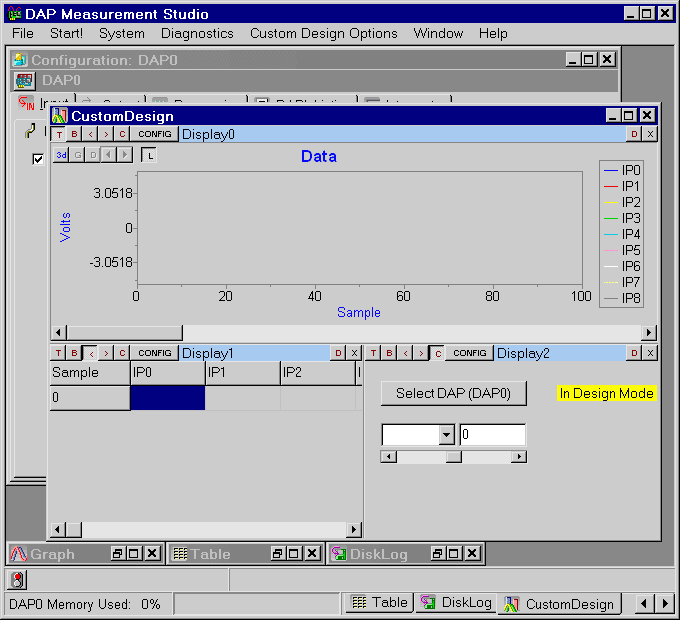Open the Window menu
Image resolution: width=680 pixels, height=620 pixels.
point(438,33)
